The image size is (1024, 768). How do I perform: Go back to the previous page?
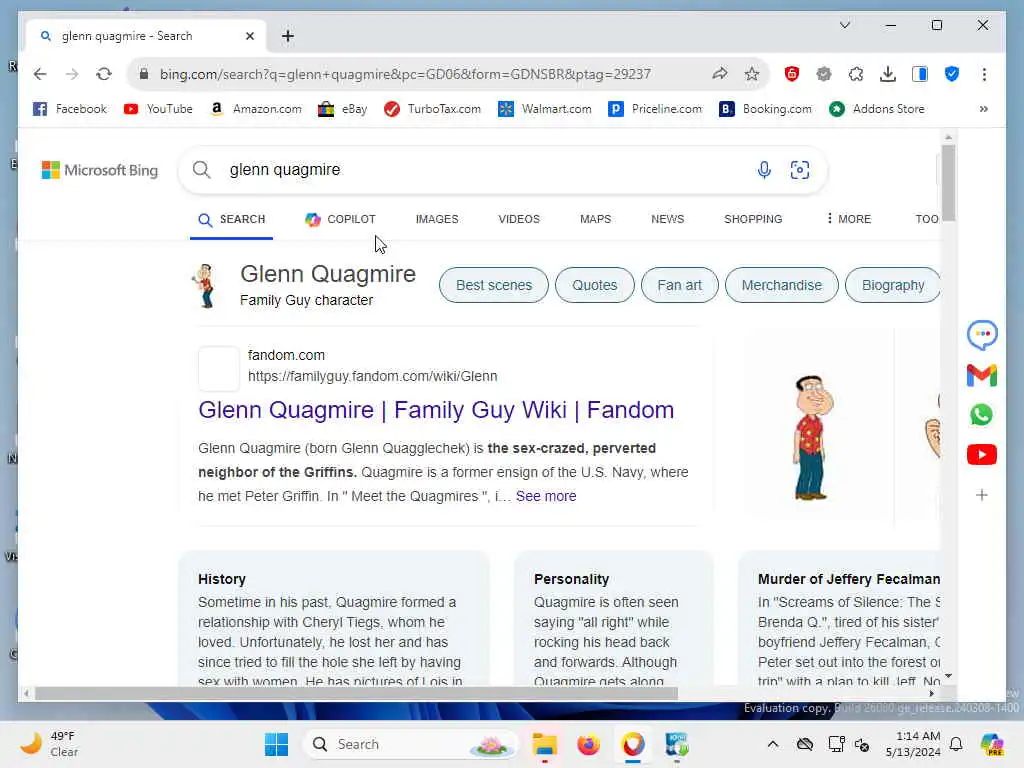[40, 74]
